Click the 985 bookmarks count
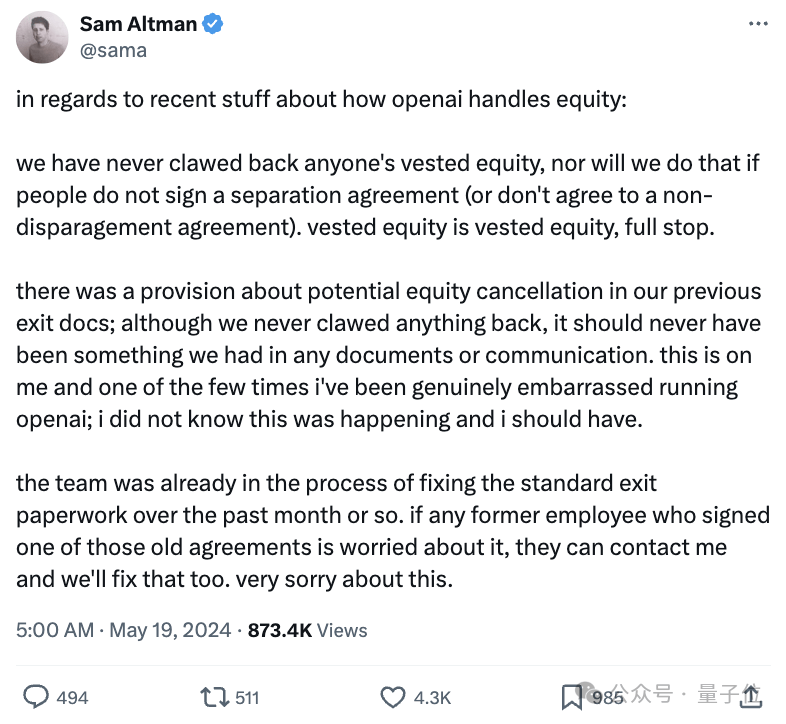The image size is (786, 724). tap(604, 697)
